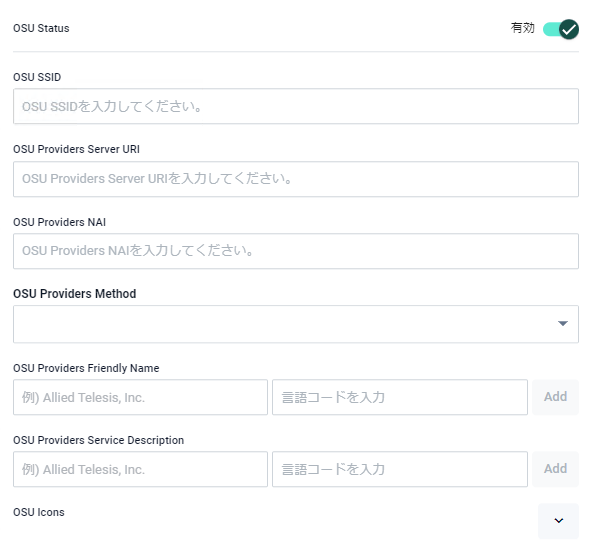Click the OSU Icons label
Viewport: 593px width, 559px height.
[x=39, y=512]
